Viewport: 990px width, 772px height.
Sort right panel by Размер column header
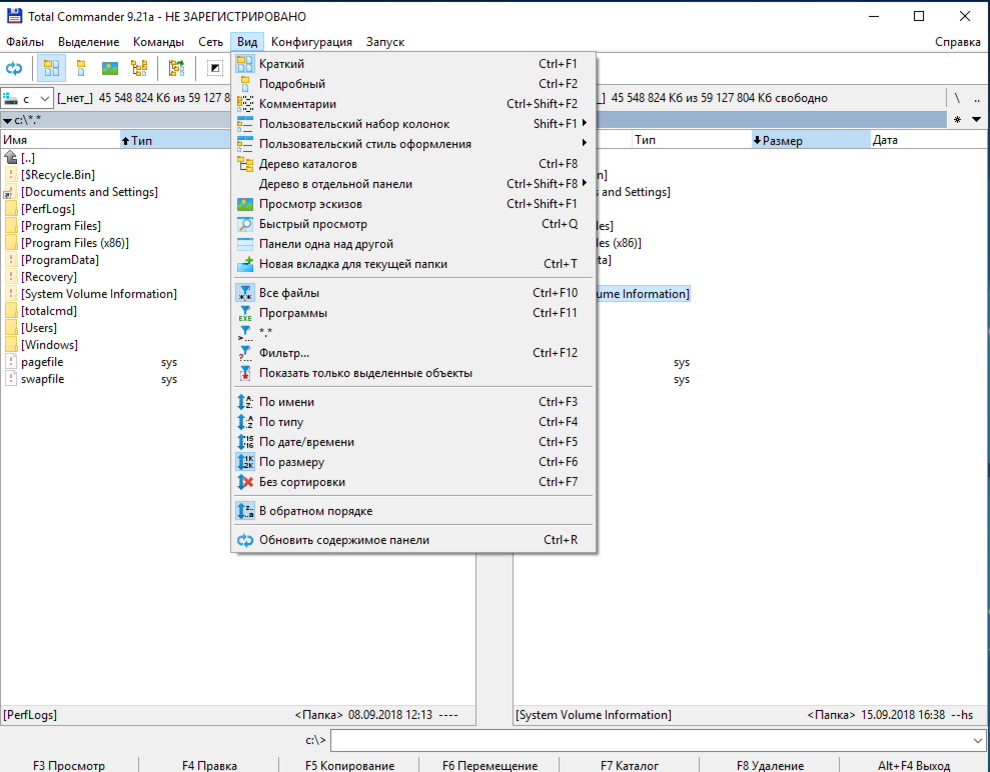(811, 140)
